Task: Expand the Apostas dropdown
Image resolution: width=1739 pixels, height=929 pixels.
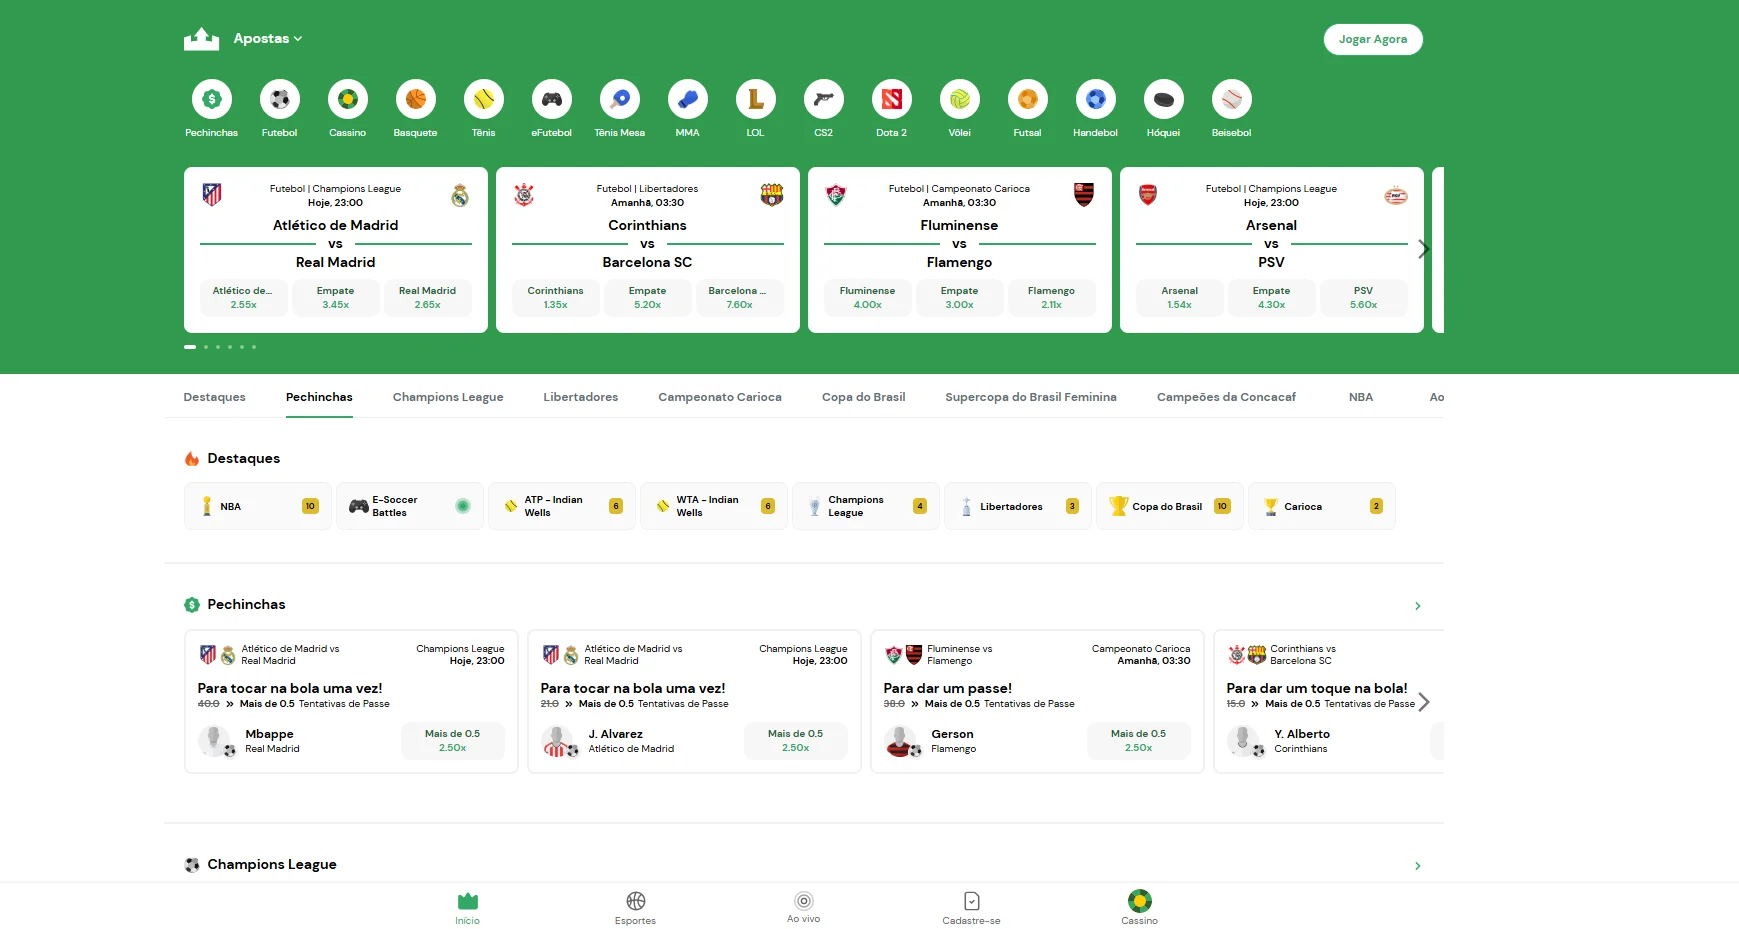Action: pyautogui.click(x=267, y=39)
